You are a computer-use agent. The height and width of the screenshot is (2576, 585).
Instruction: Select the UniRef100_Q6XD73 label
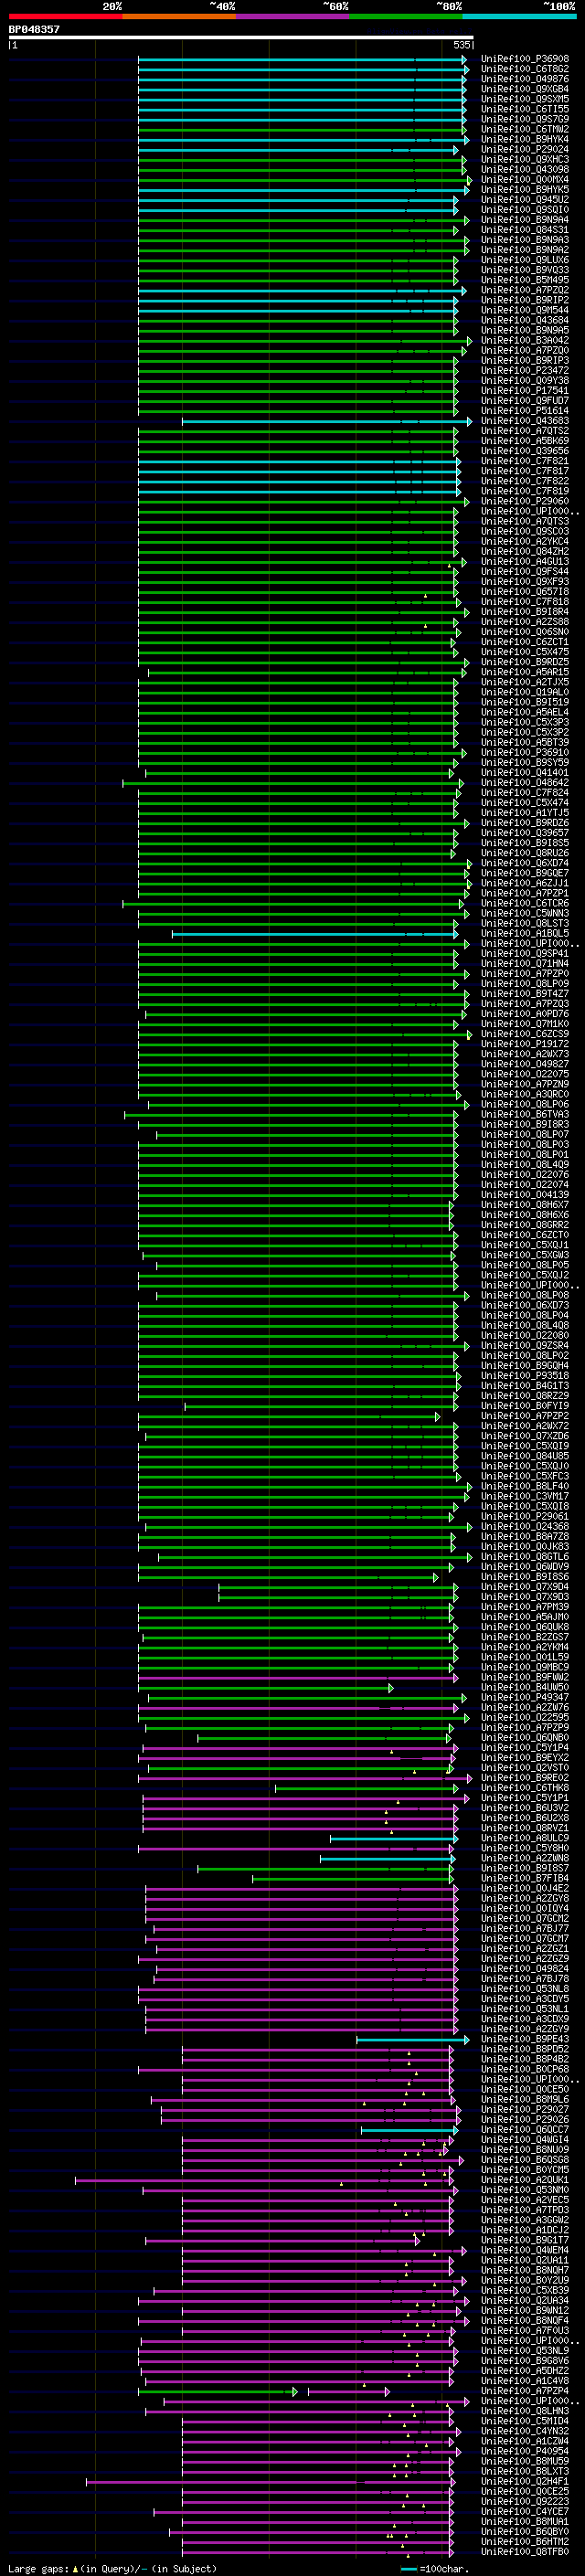[525, 1305]
